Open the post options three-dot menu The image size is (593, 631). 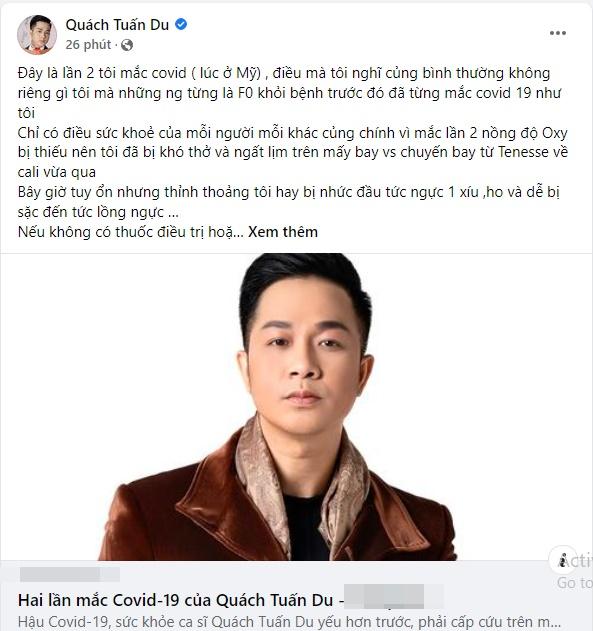pos(558,33)
